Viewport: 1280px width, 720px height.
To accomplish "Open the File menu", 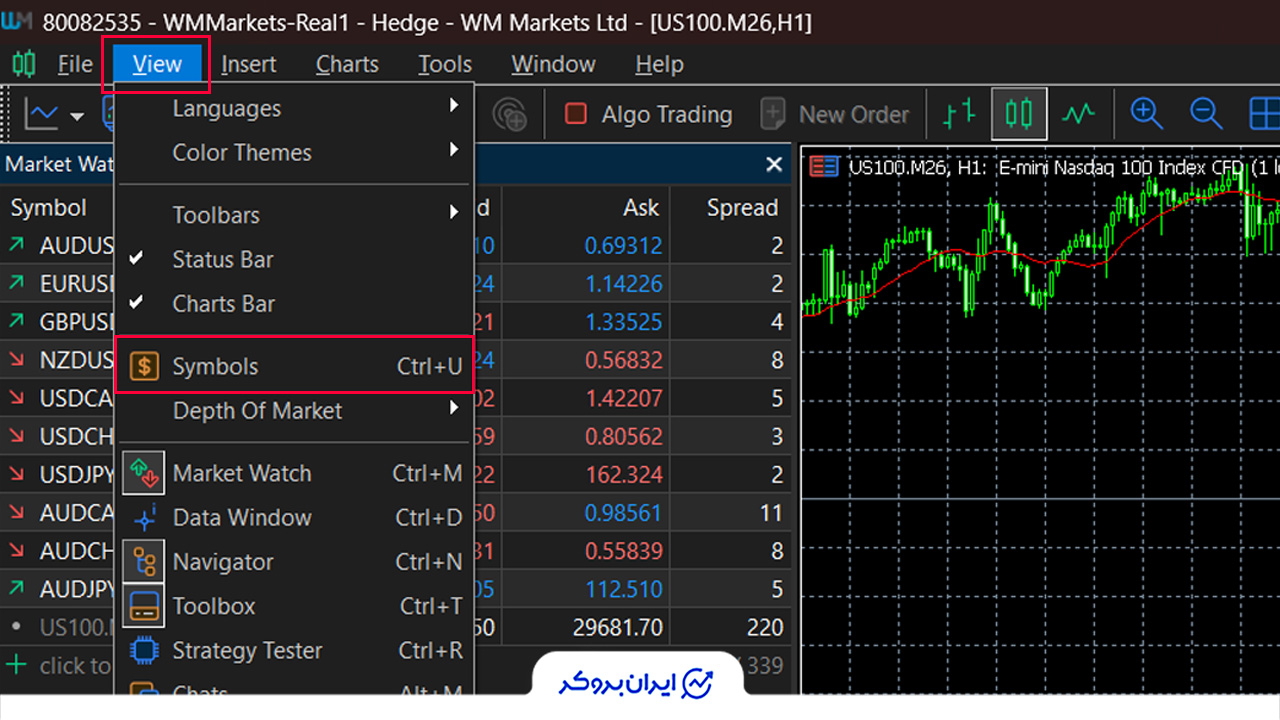I will tap(75, 64).
